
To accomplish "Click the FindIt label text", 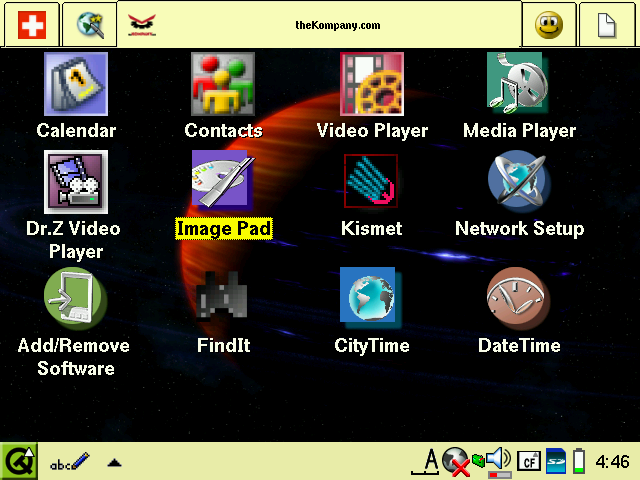I will (x=223, y=345).
